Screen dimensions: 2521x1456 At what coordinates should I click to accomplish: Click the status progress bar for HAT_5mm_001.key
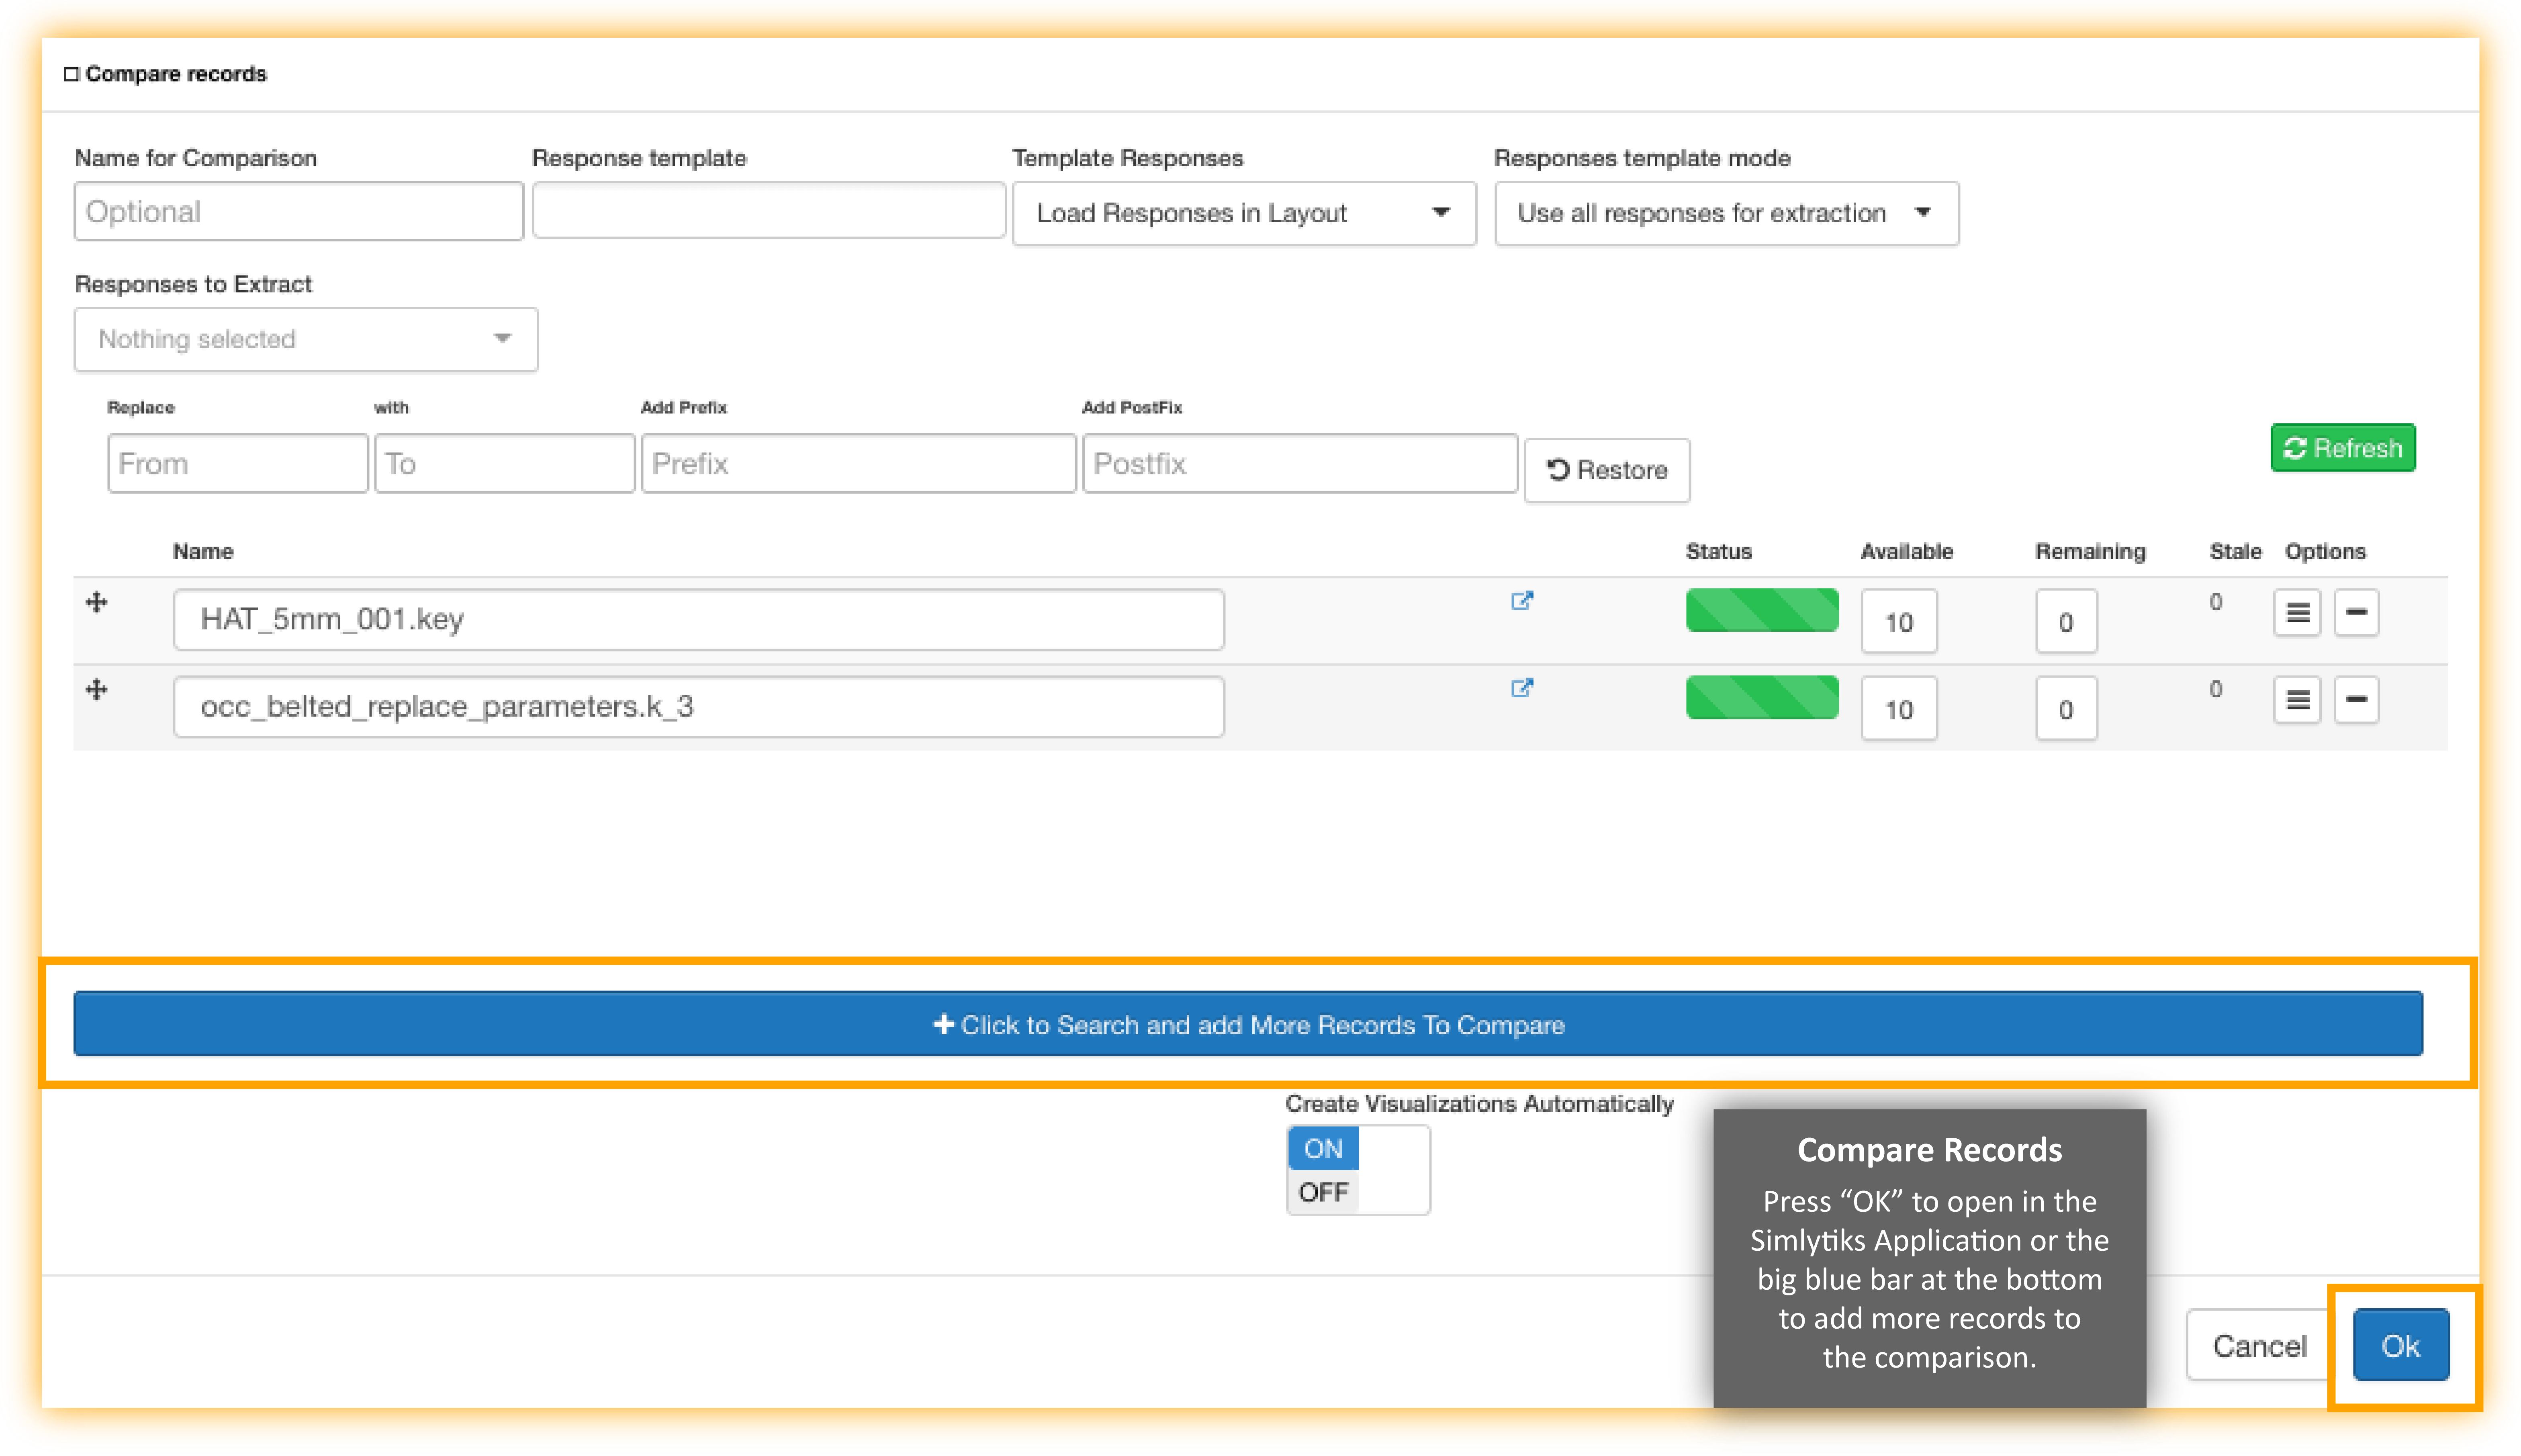[1762, 610]
